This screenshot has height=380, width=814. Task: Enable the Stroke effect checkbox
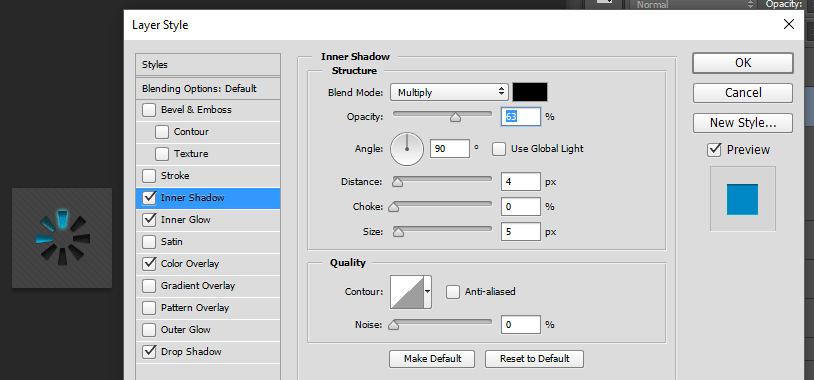click(149, 176)
